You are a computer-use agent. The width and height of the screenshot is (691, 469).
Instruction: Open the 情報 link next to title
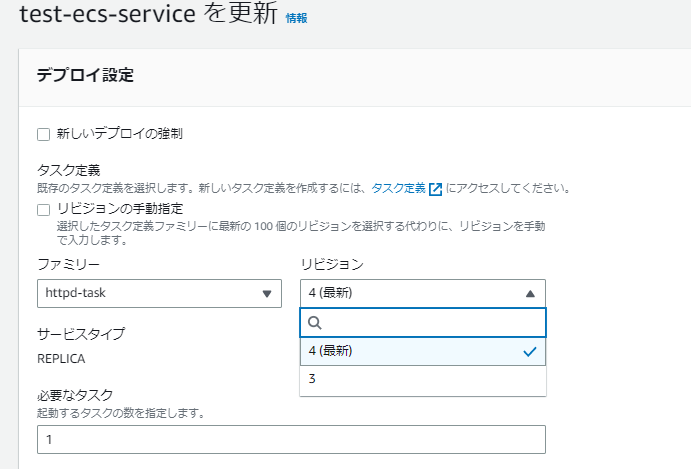(296, 18)
